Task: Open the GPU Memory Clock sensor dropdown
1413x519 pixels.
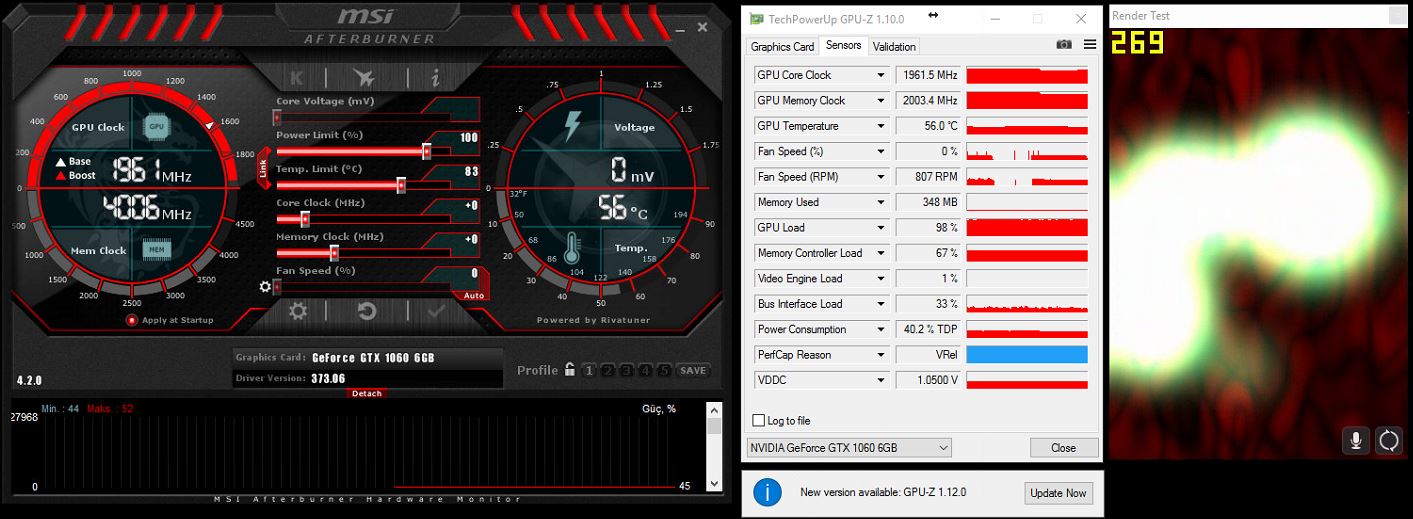Action: (x=881, y=101)
